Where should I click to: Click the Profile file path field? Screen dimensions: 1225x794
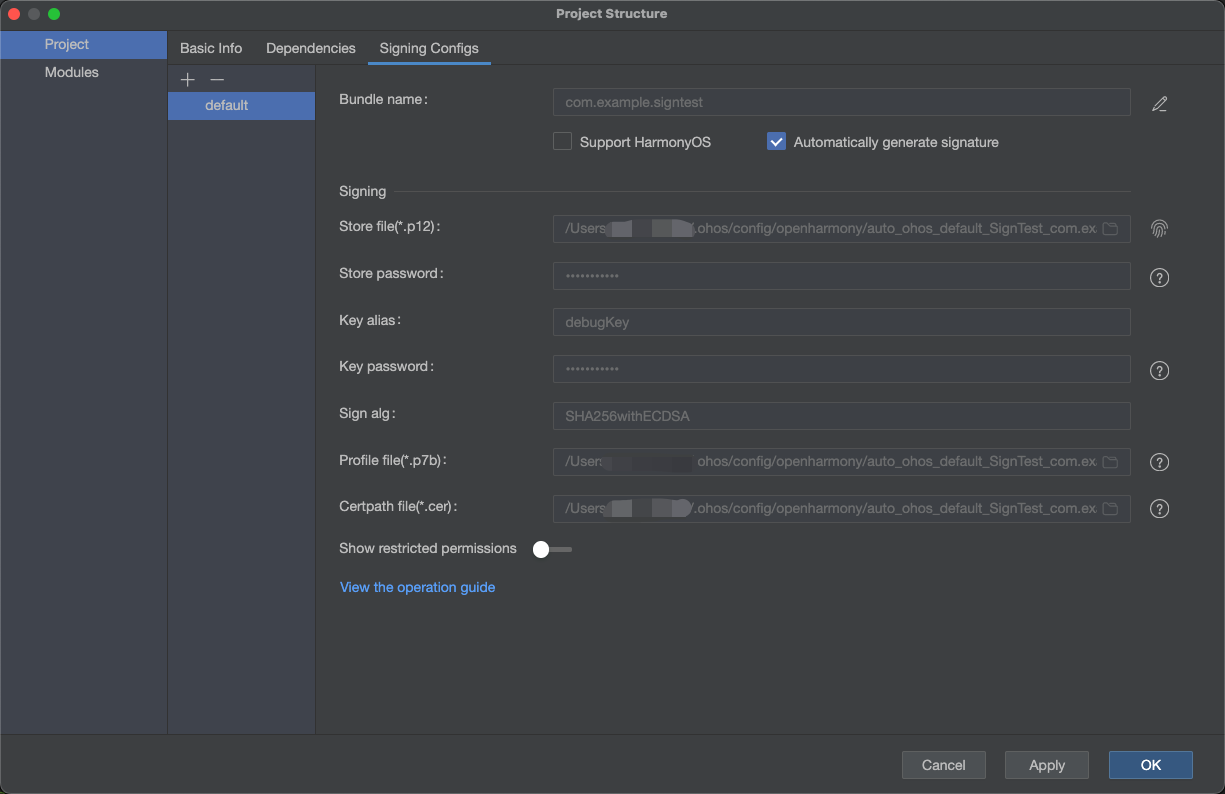[842, 462]
